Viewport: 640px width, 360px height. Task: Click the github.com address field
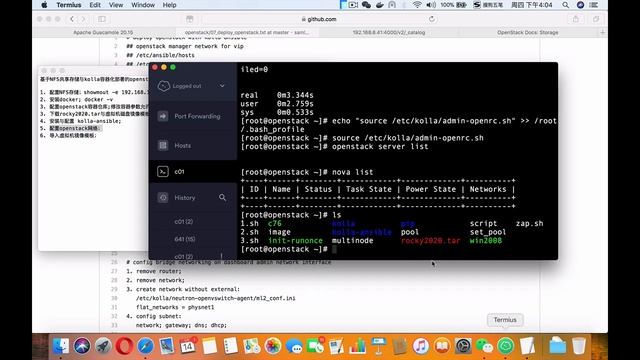tap(318, 19)
